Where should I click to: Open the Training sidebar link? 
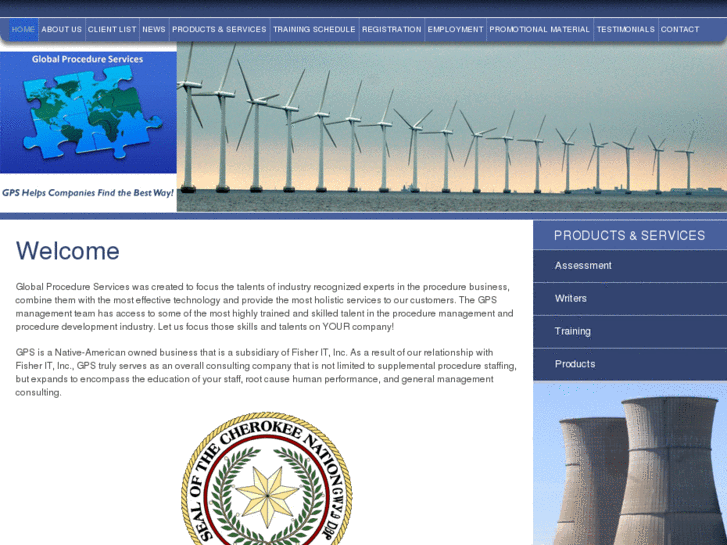pos(630,332)
